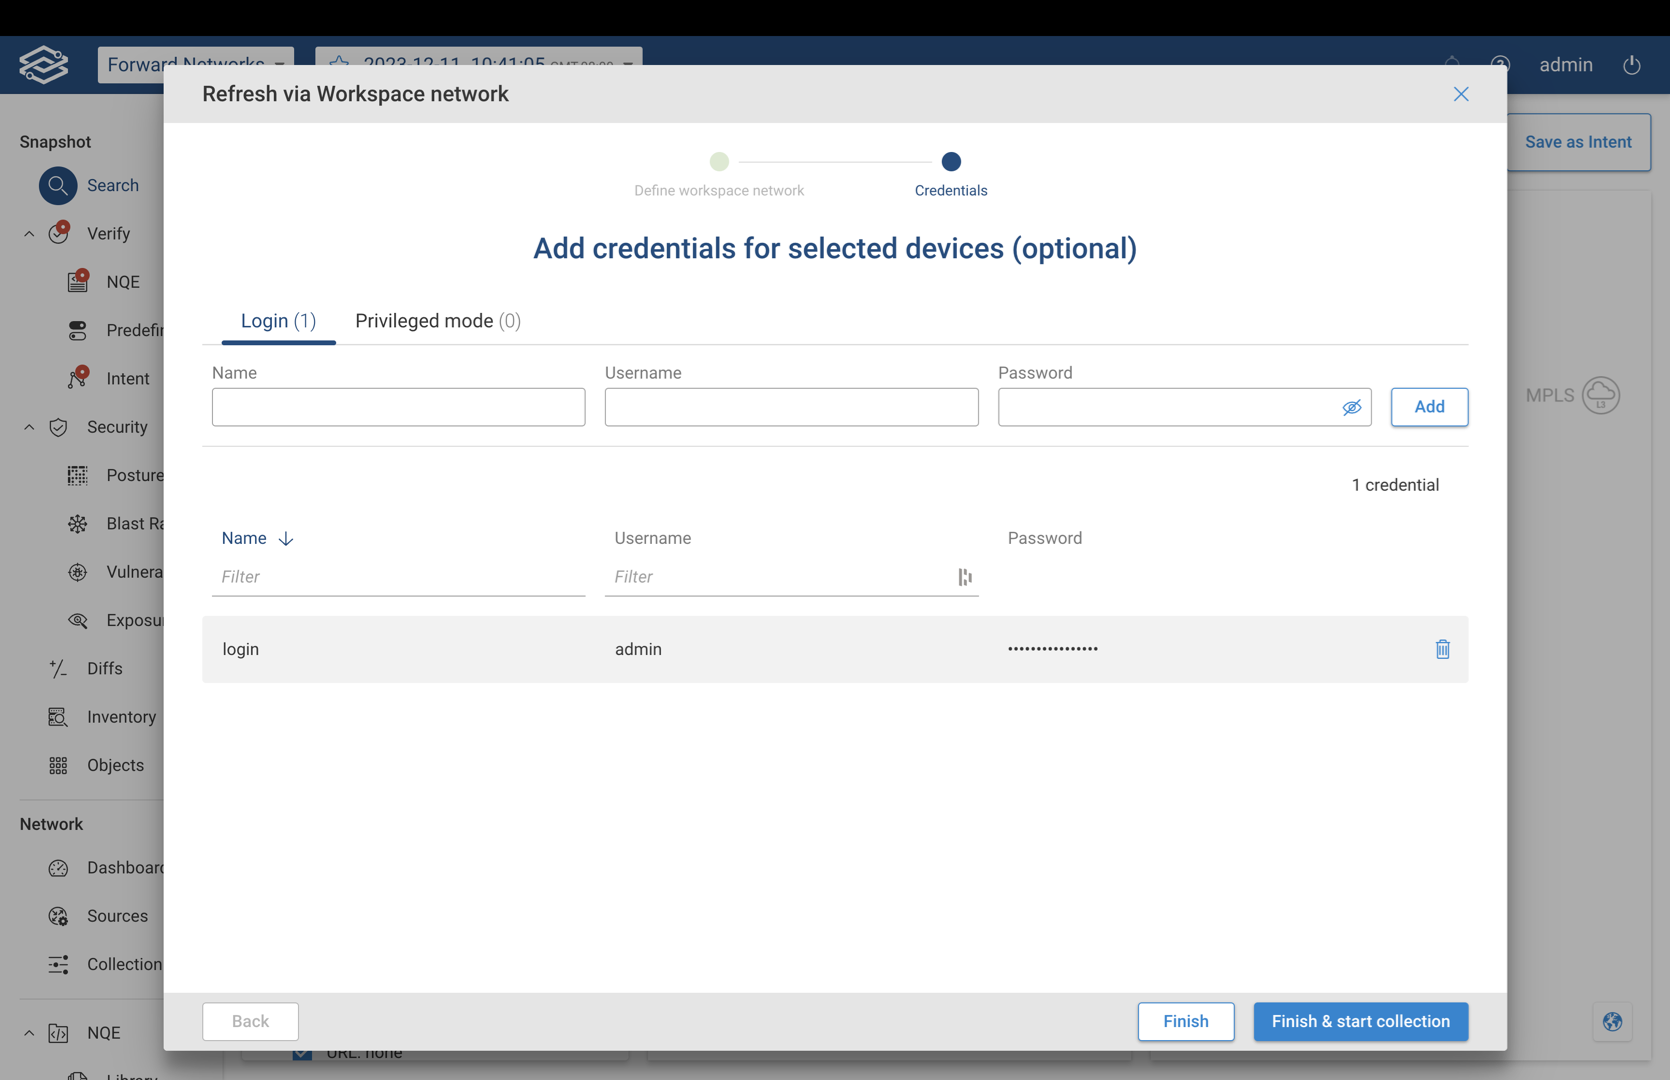The image size is (1670, 1080).
Task: Click the Sources icon in Network section
Action: (58, 916)
